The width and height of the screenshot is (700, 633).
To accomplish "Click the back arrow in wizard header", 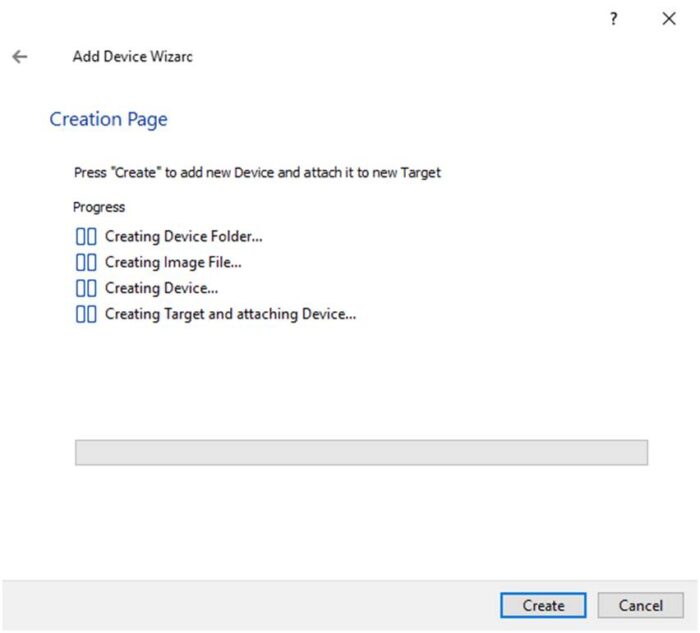I will [19, 57].
